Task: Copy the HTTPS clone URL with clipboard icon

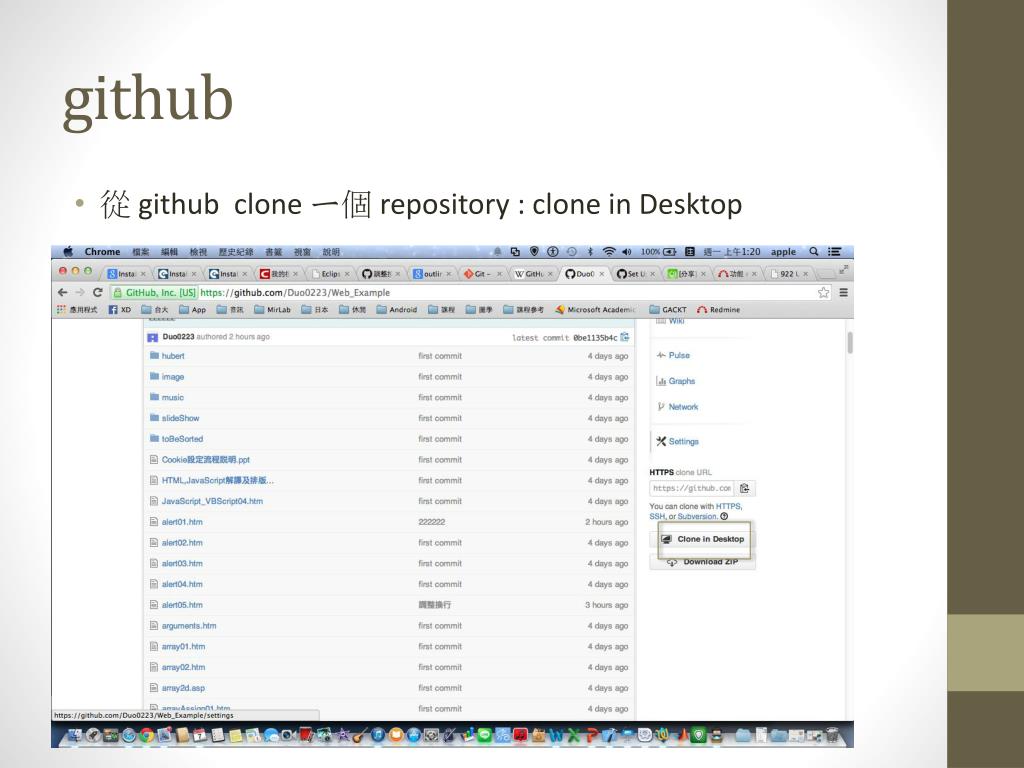Action: 744,488
